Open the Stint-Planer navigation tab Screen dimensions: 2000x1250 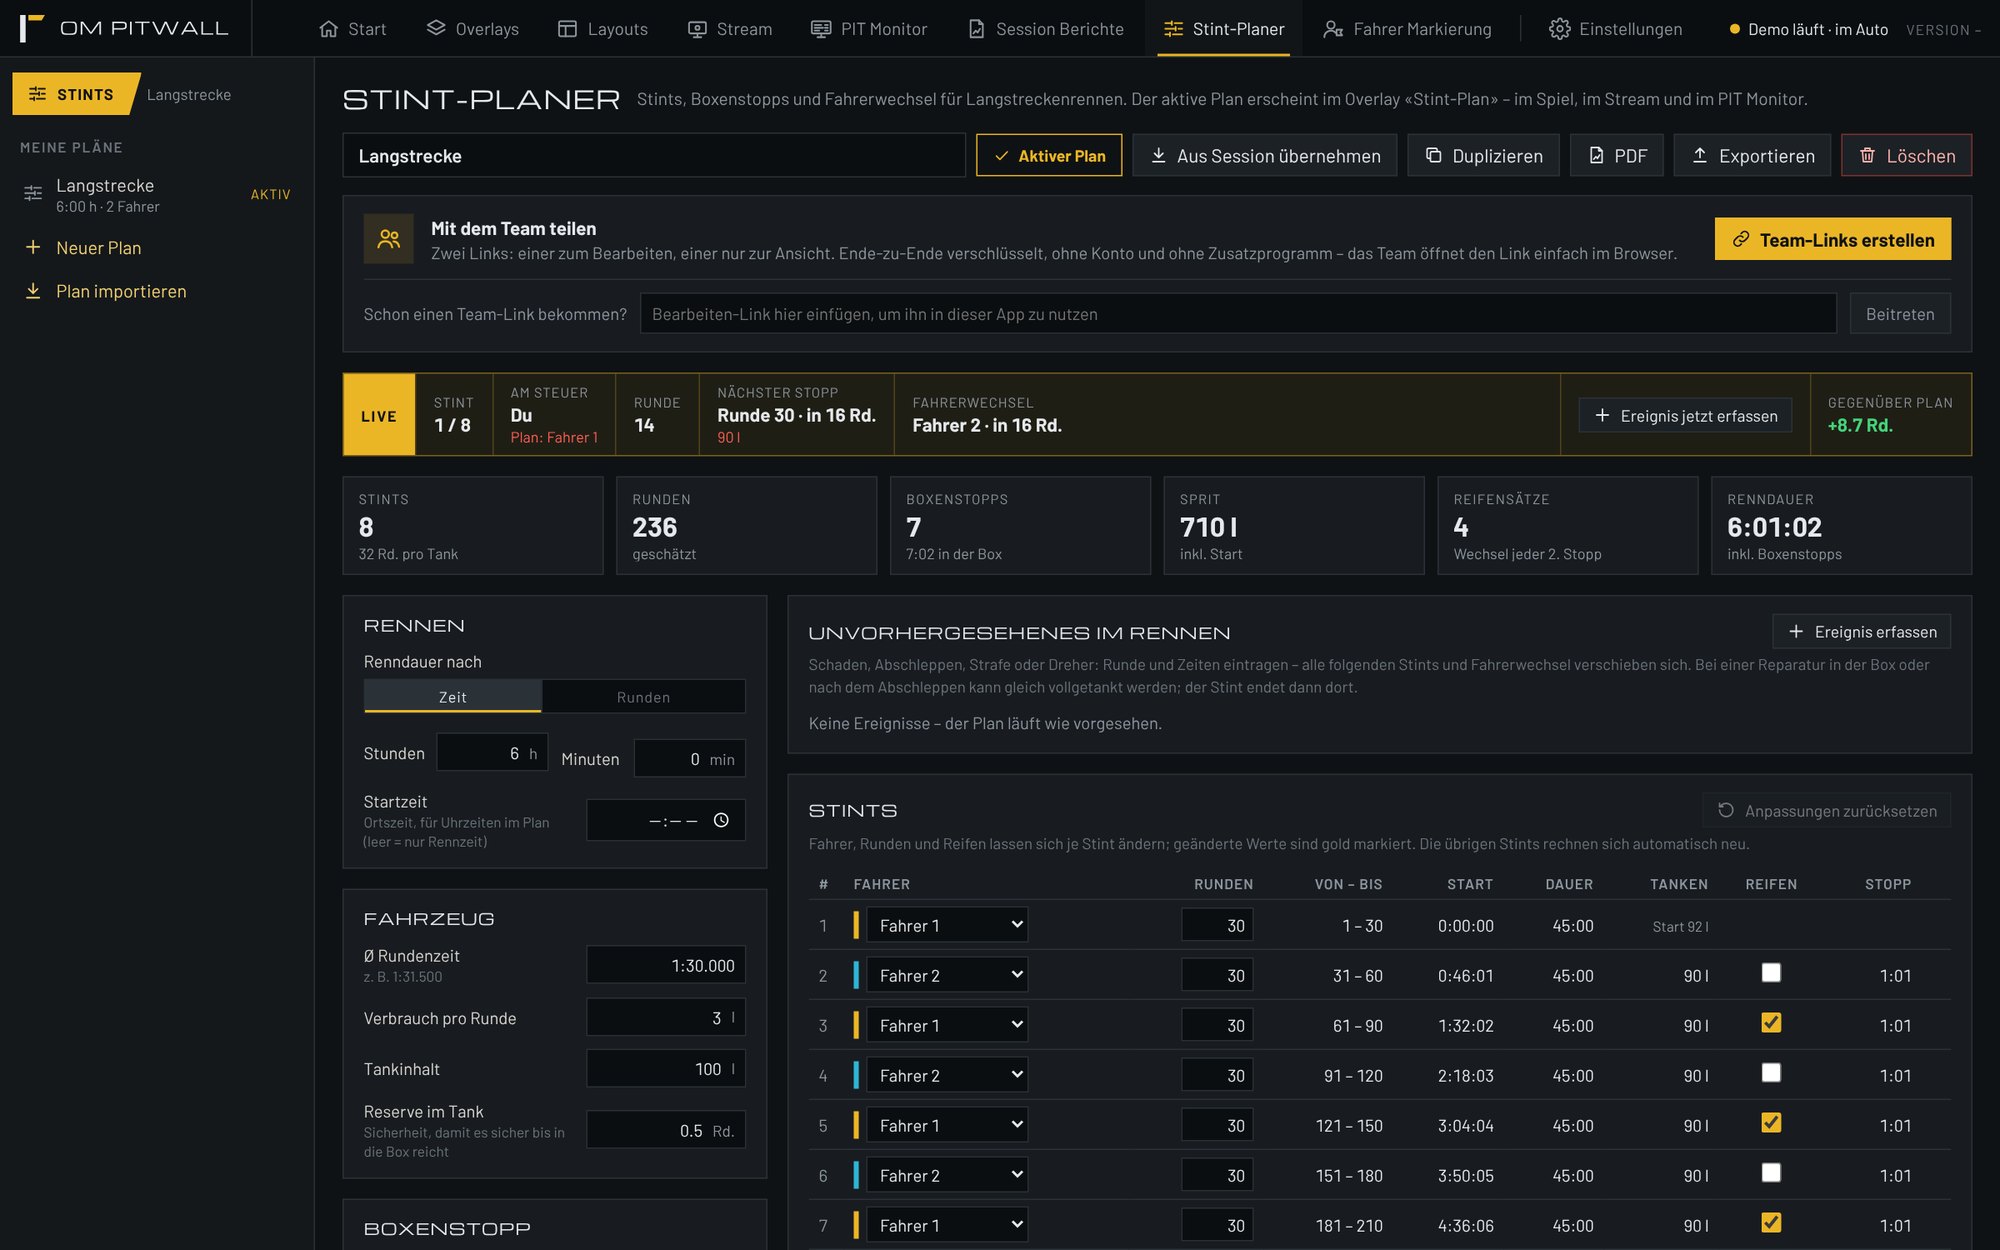pos(1223,29)
